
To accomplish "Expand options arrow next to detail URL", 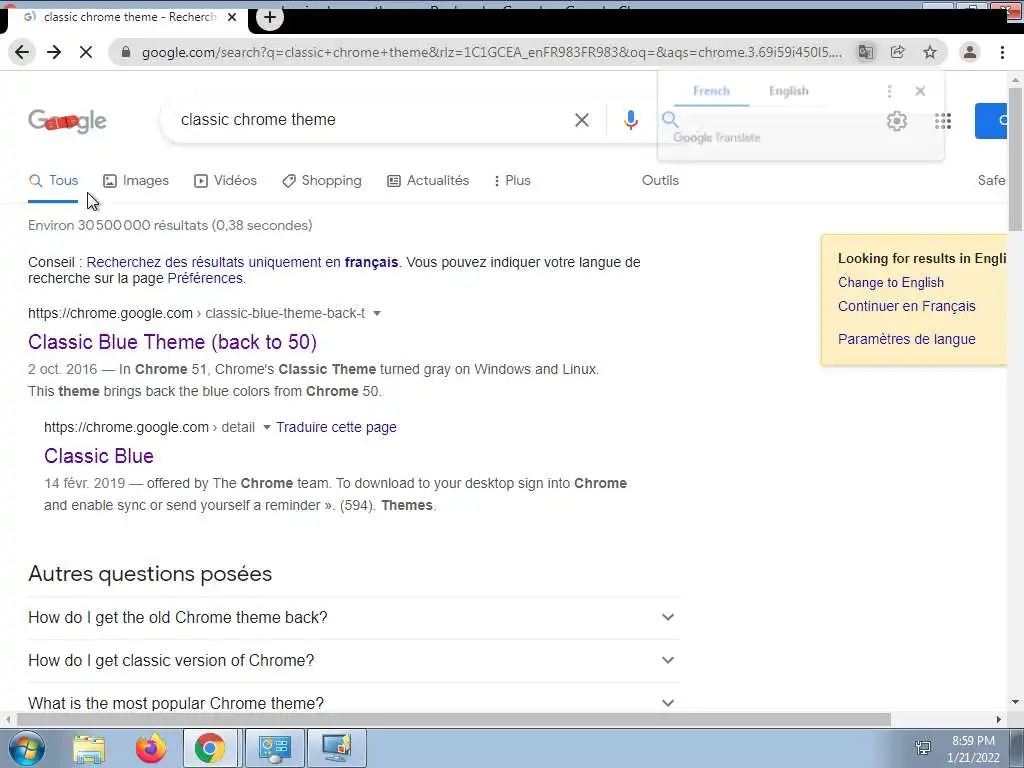I will pyautogui.click(x=266, y=427).
